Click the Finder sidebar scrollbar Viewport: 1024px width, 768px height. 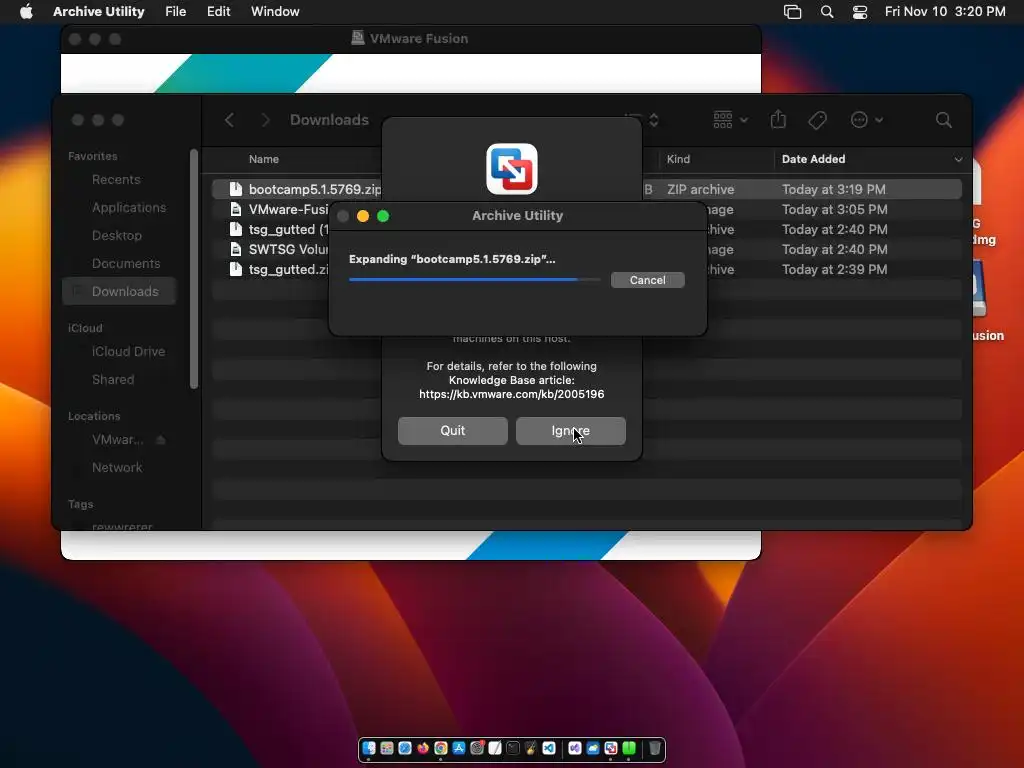pyautogui.click(x=194, y=269)
